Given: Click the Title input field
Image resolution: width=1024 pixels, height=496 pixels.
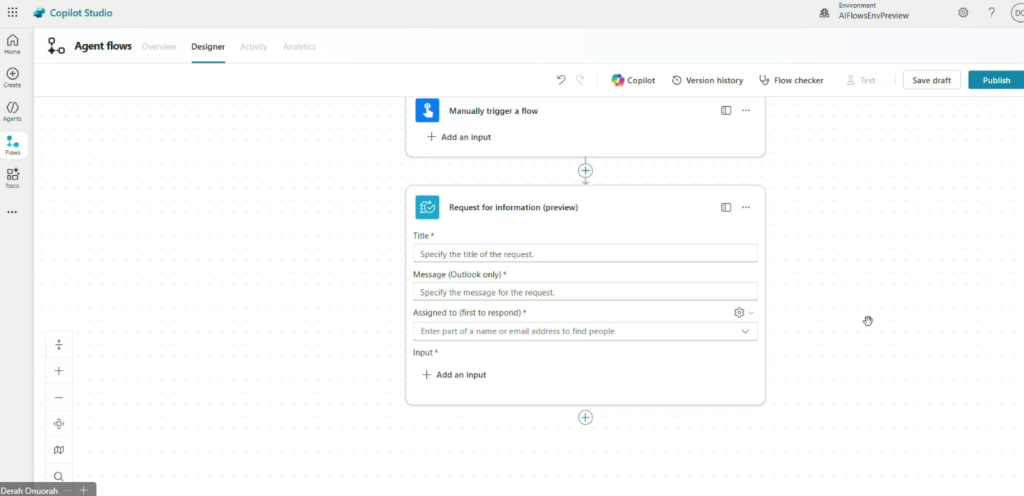Looking at the screenshot, I should coord(585,254).
